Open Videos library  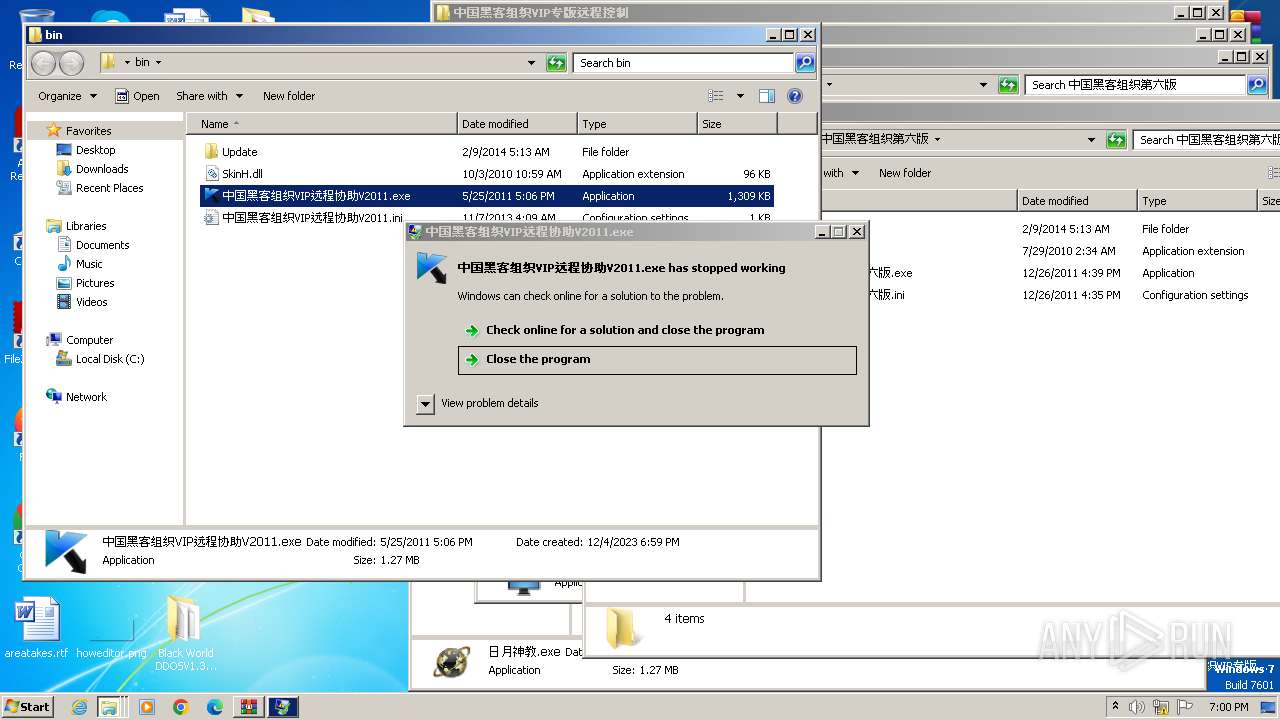coord(91,302)
